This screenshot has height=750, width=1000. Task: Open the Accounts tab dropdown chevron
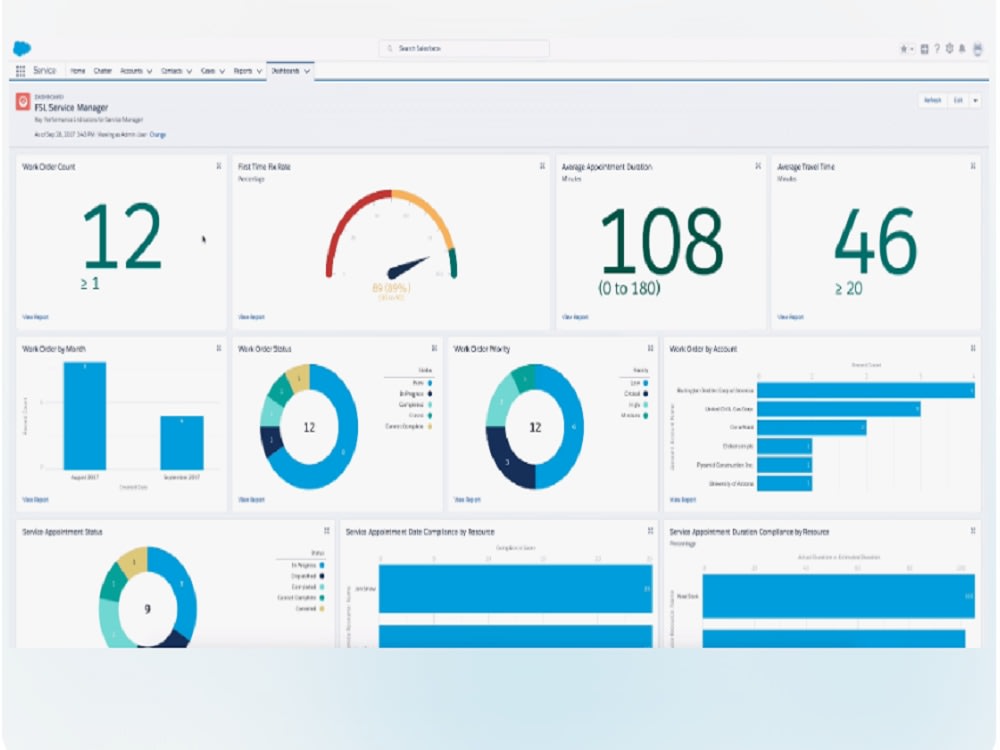[x=149, y=71]
